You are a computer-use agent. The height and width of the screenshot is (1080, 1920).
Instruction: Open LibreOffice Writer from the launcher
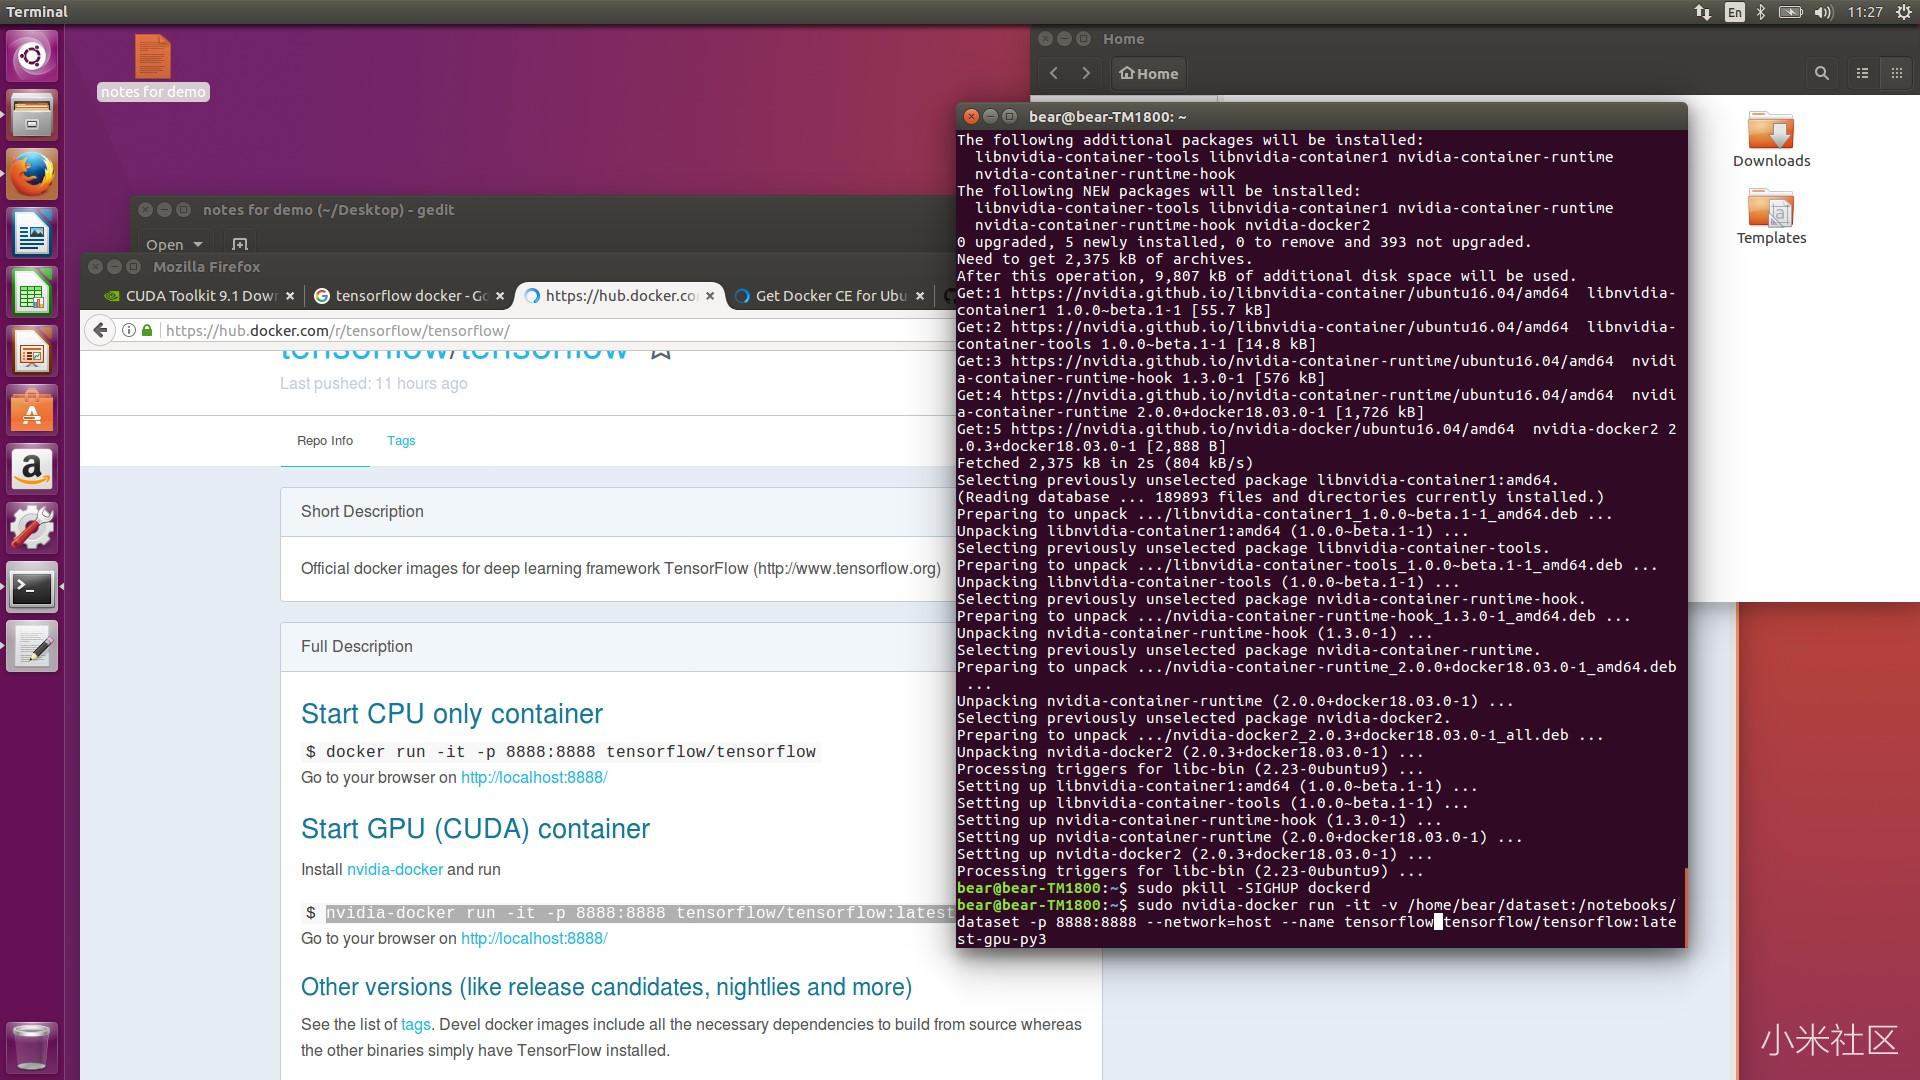click(32, 234)
